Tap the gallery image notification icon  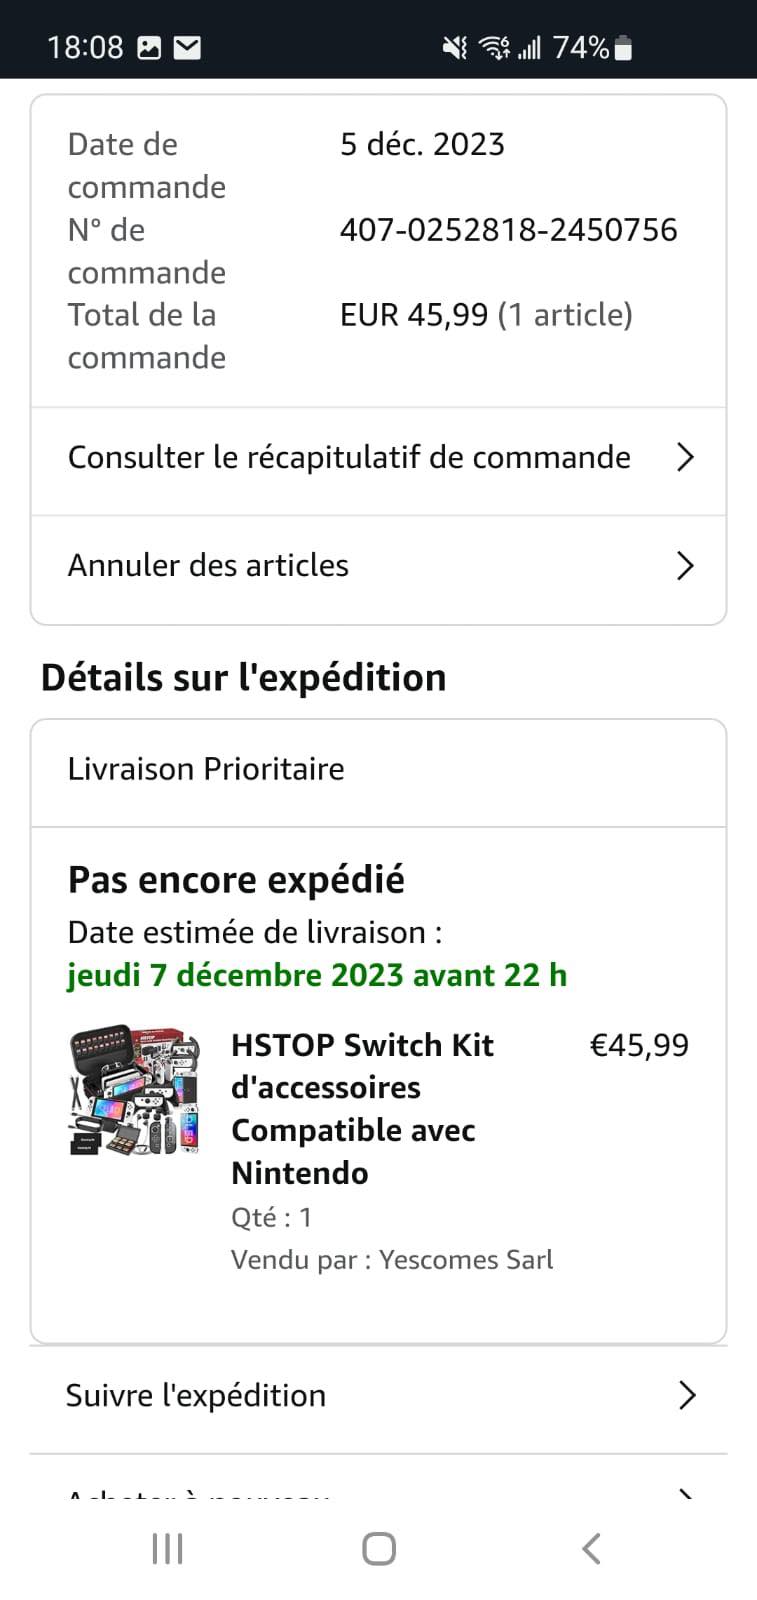(149, 47)
